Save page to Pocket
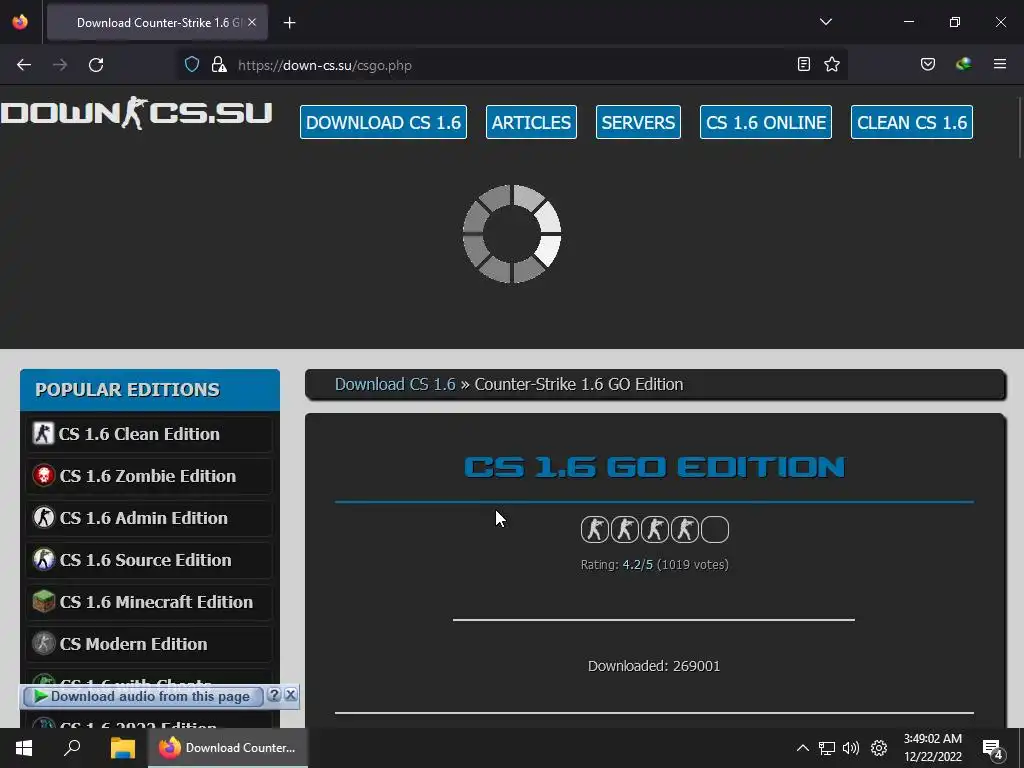The width and height of the screenshot is (1024, 768). [927, 64]
